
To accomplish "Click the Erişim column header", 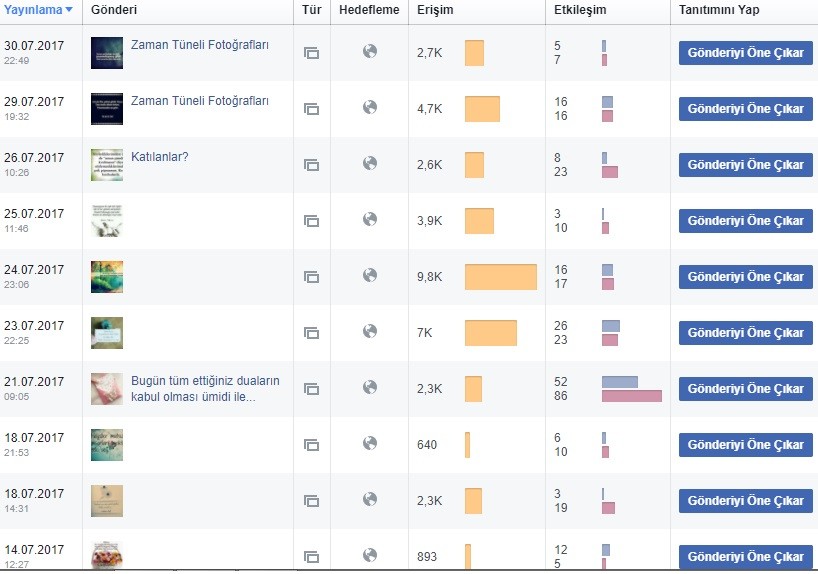I will coord(435,10).
